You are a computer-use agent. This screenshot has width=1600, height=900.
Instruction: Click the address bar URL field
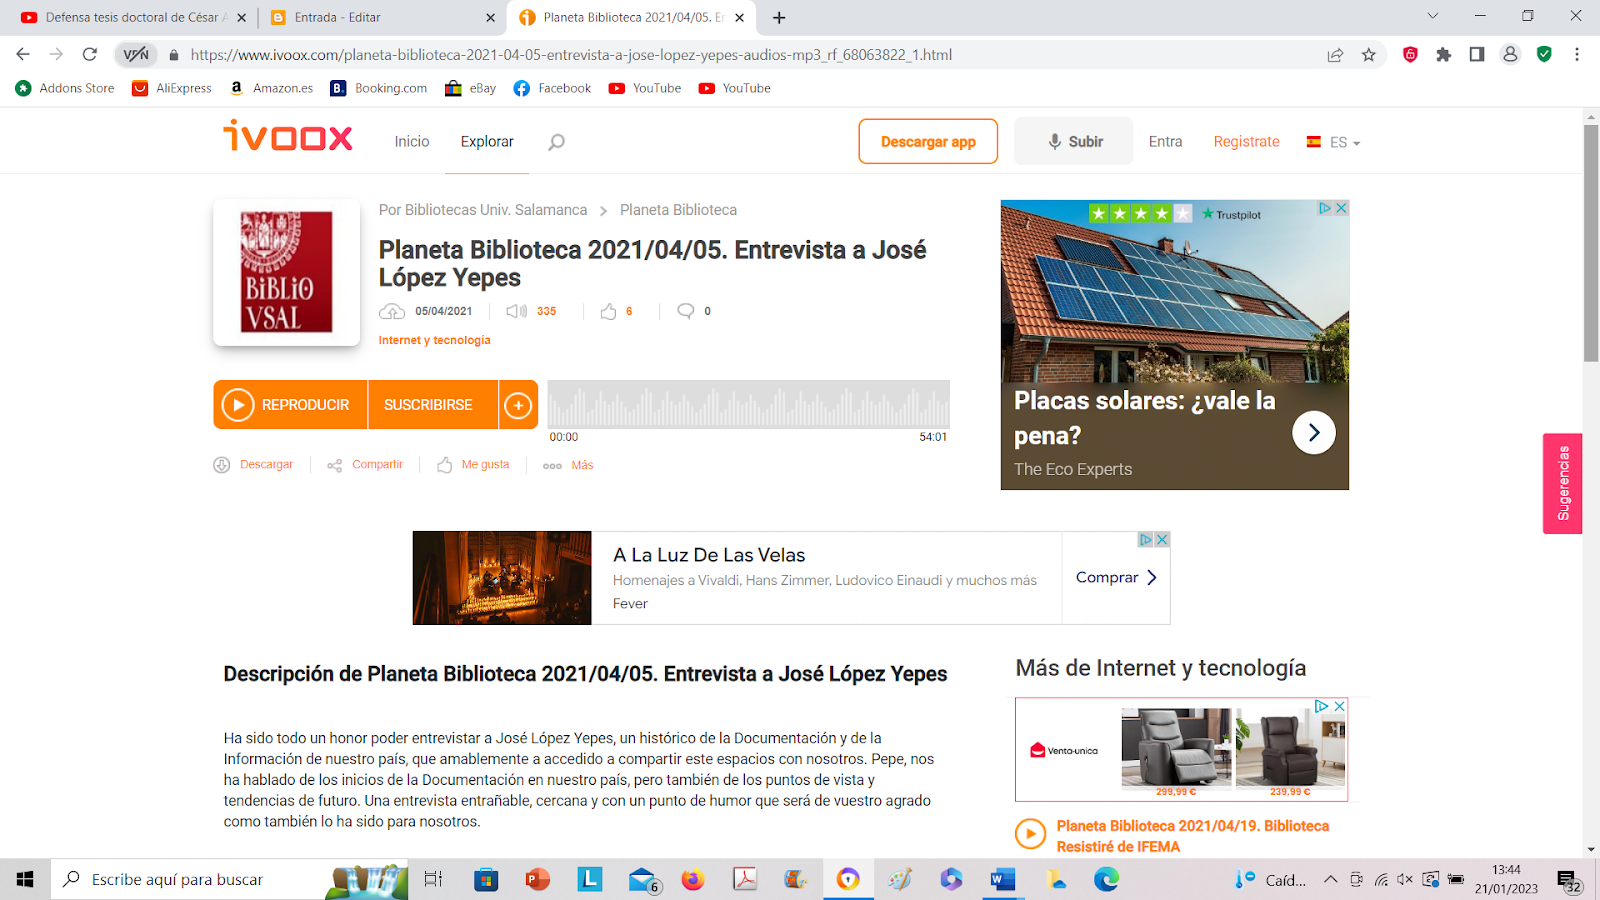point(740,55)
